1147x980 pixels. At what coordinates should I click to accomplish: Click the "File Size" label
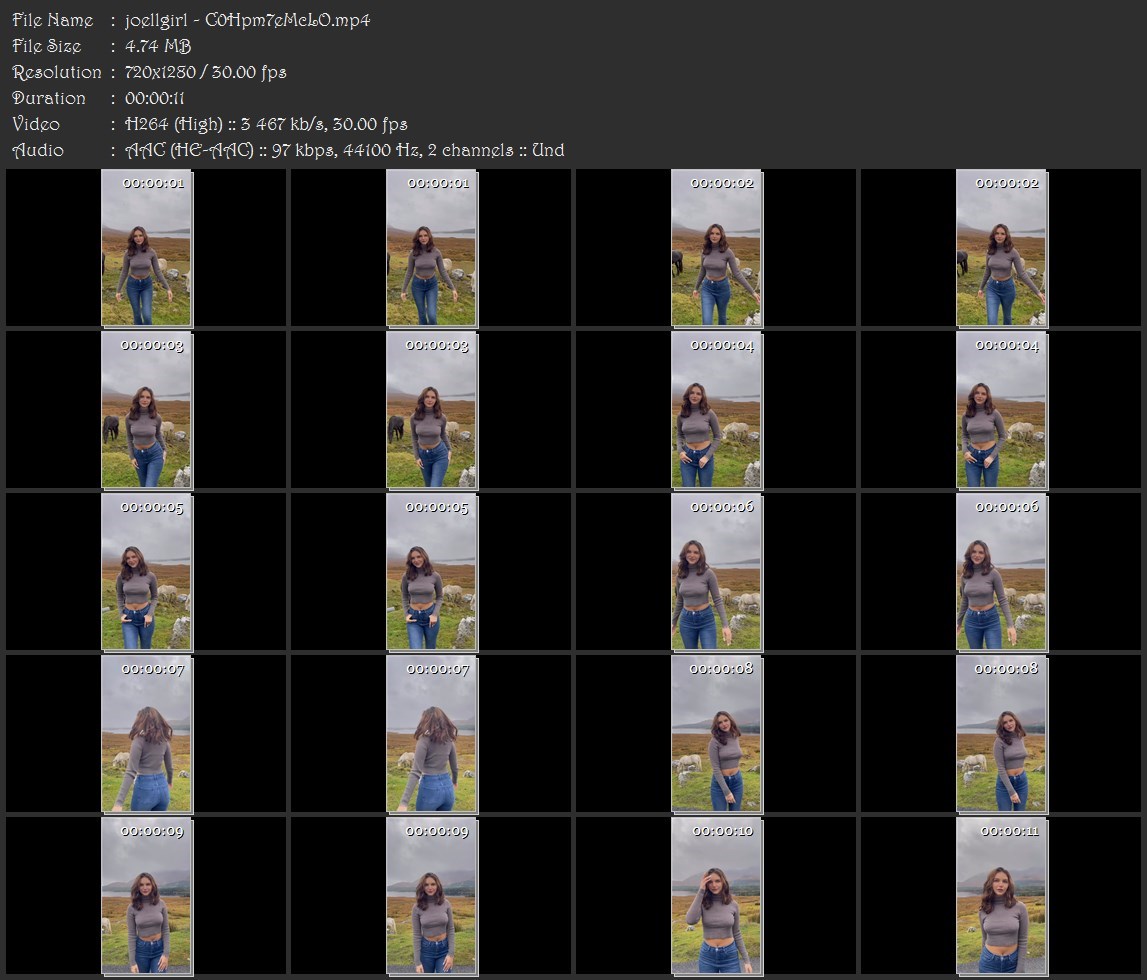pyautogui.click(x=47, y=46)
